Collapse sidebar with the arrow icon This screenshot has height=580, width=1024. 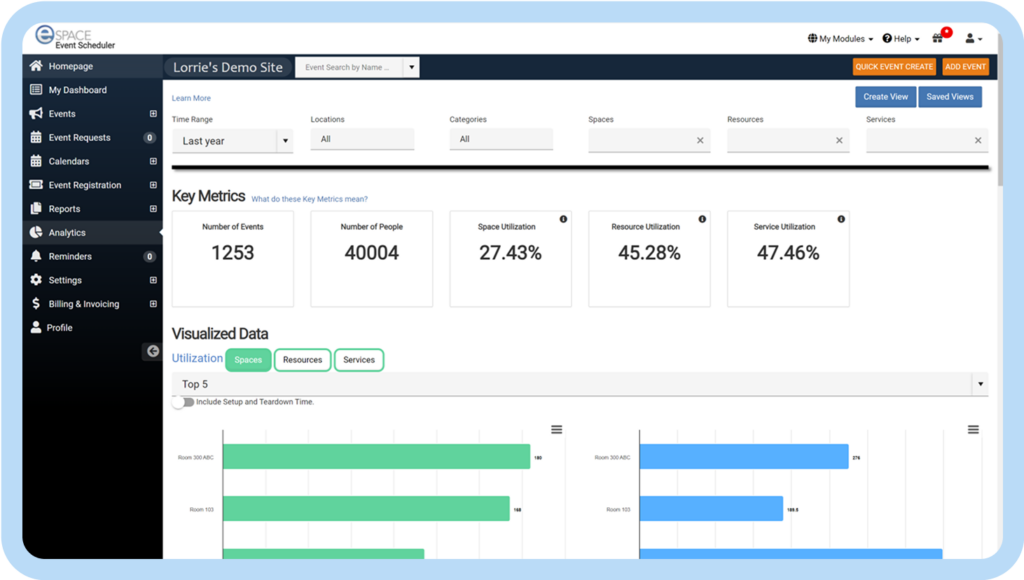click(x=152, y=351)
